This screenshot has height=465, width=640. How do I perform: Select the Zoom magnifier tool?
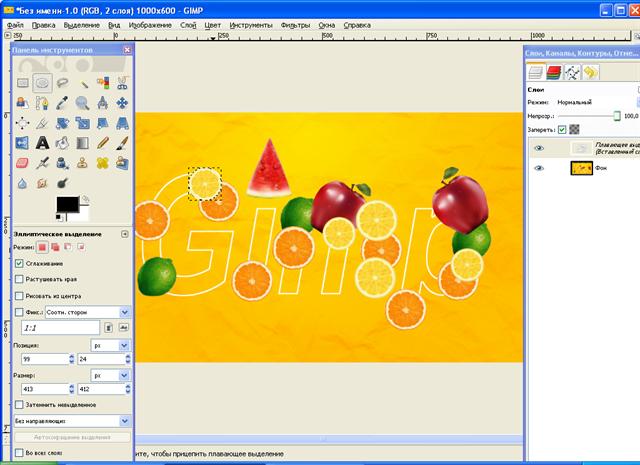(82, 103)
